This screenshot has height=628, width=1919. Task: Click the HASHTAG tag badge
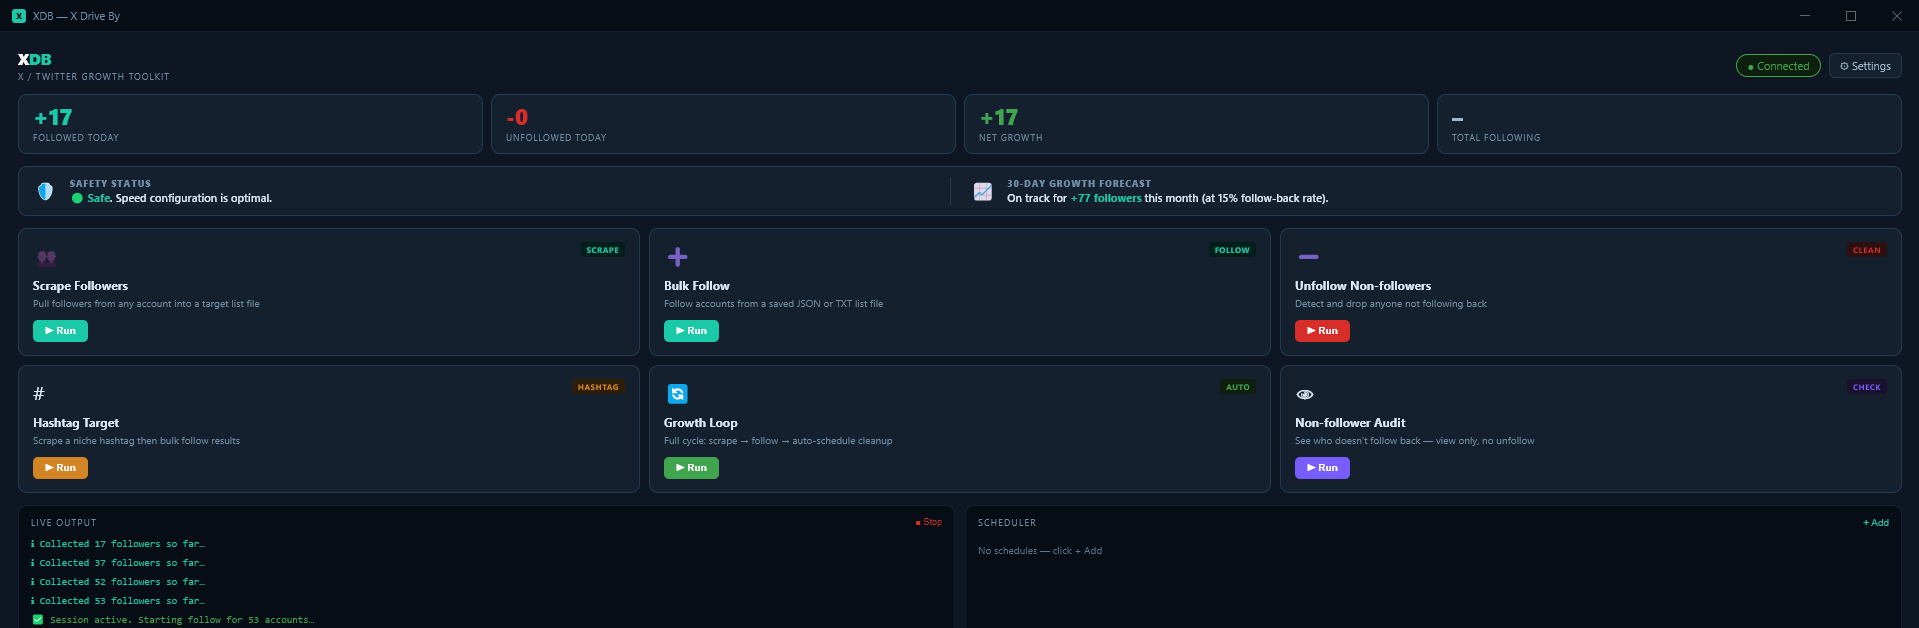pos(598,387)
